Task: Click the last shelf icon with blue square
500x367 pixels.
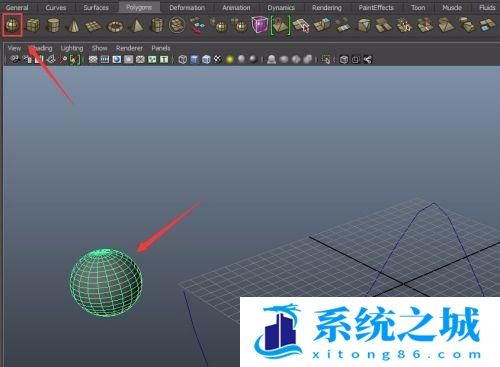Action: [x=488, y=26]
